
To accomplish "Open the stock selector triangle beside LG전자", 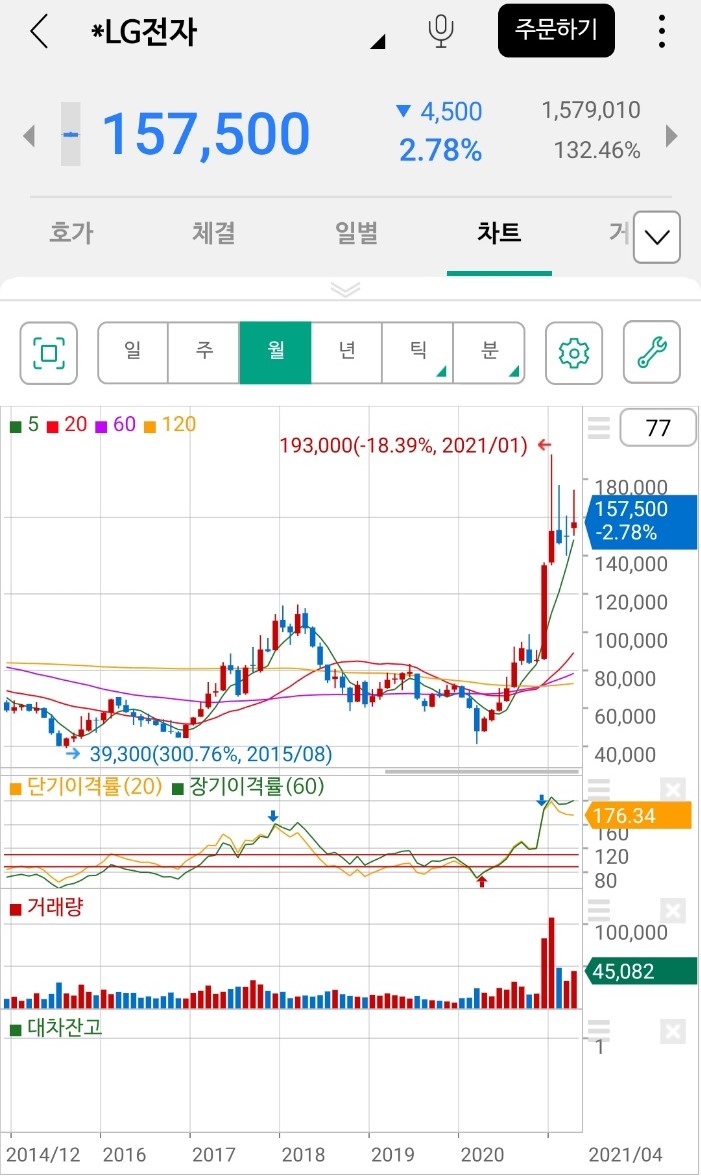I will (x=378, y=42).
